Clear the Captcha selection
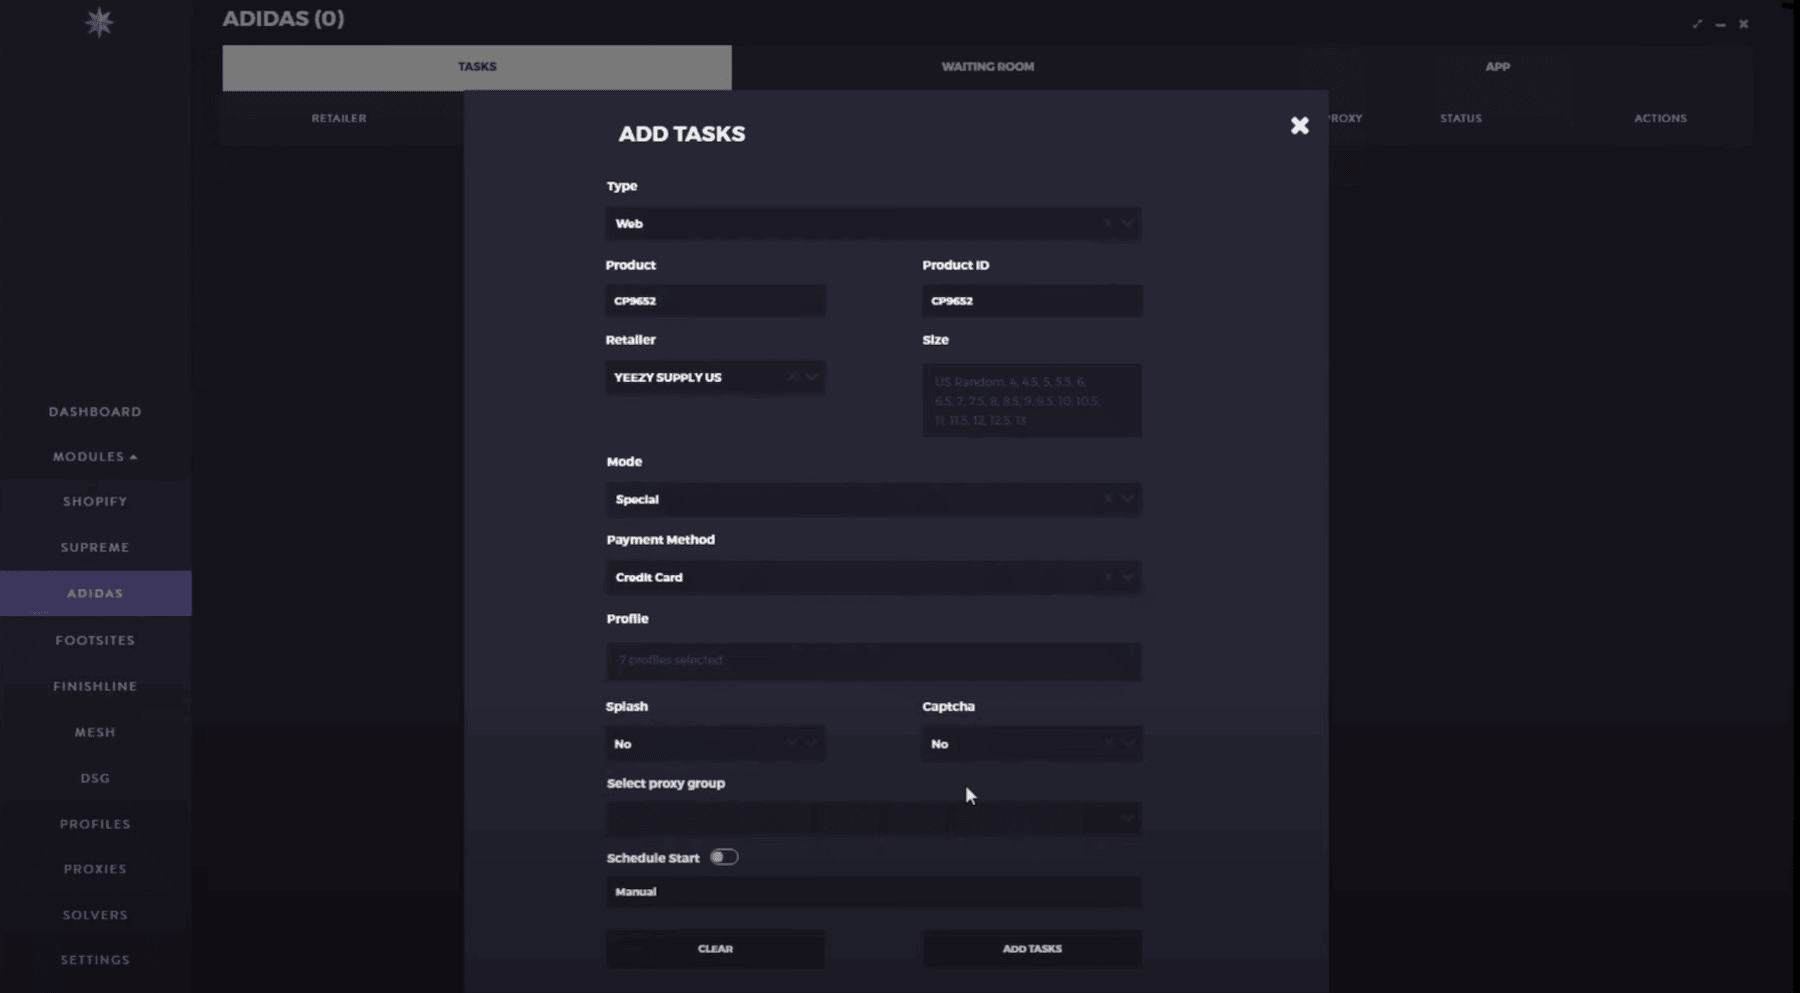Image resolution: width=1800 pixels, height=993 pixels. pyautogui.click(x=1107, y=743)
